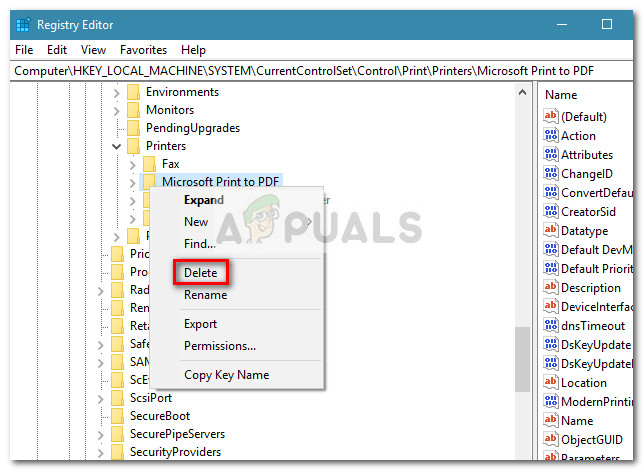Click the ScsiPort folder icon
The image size is (644, 471).
[x=117, y=398]
